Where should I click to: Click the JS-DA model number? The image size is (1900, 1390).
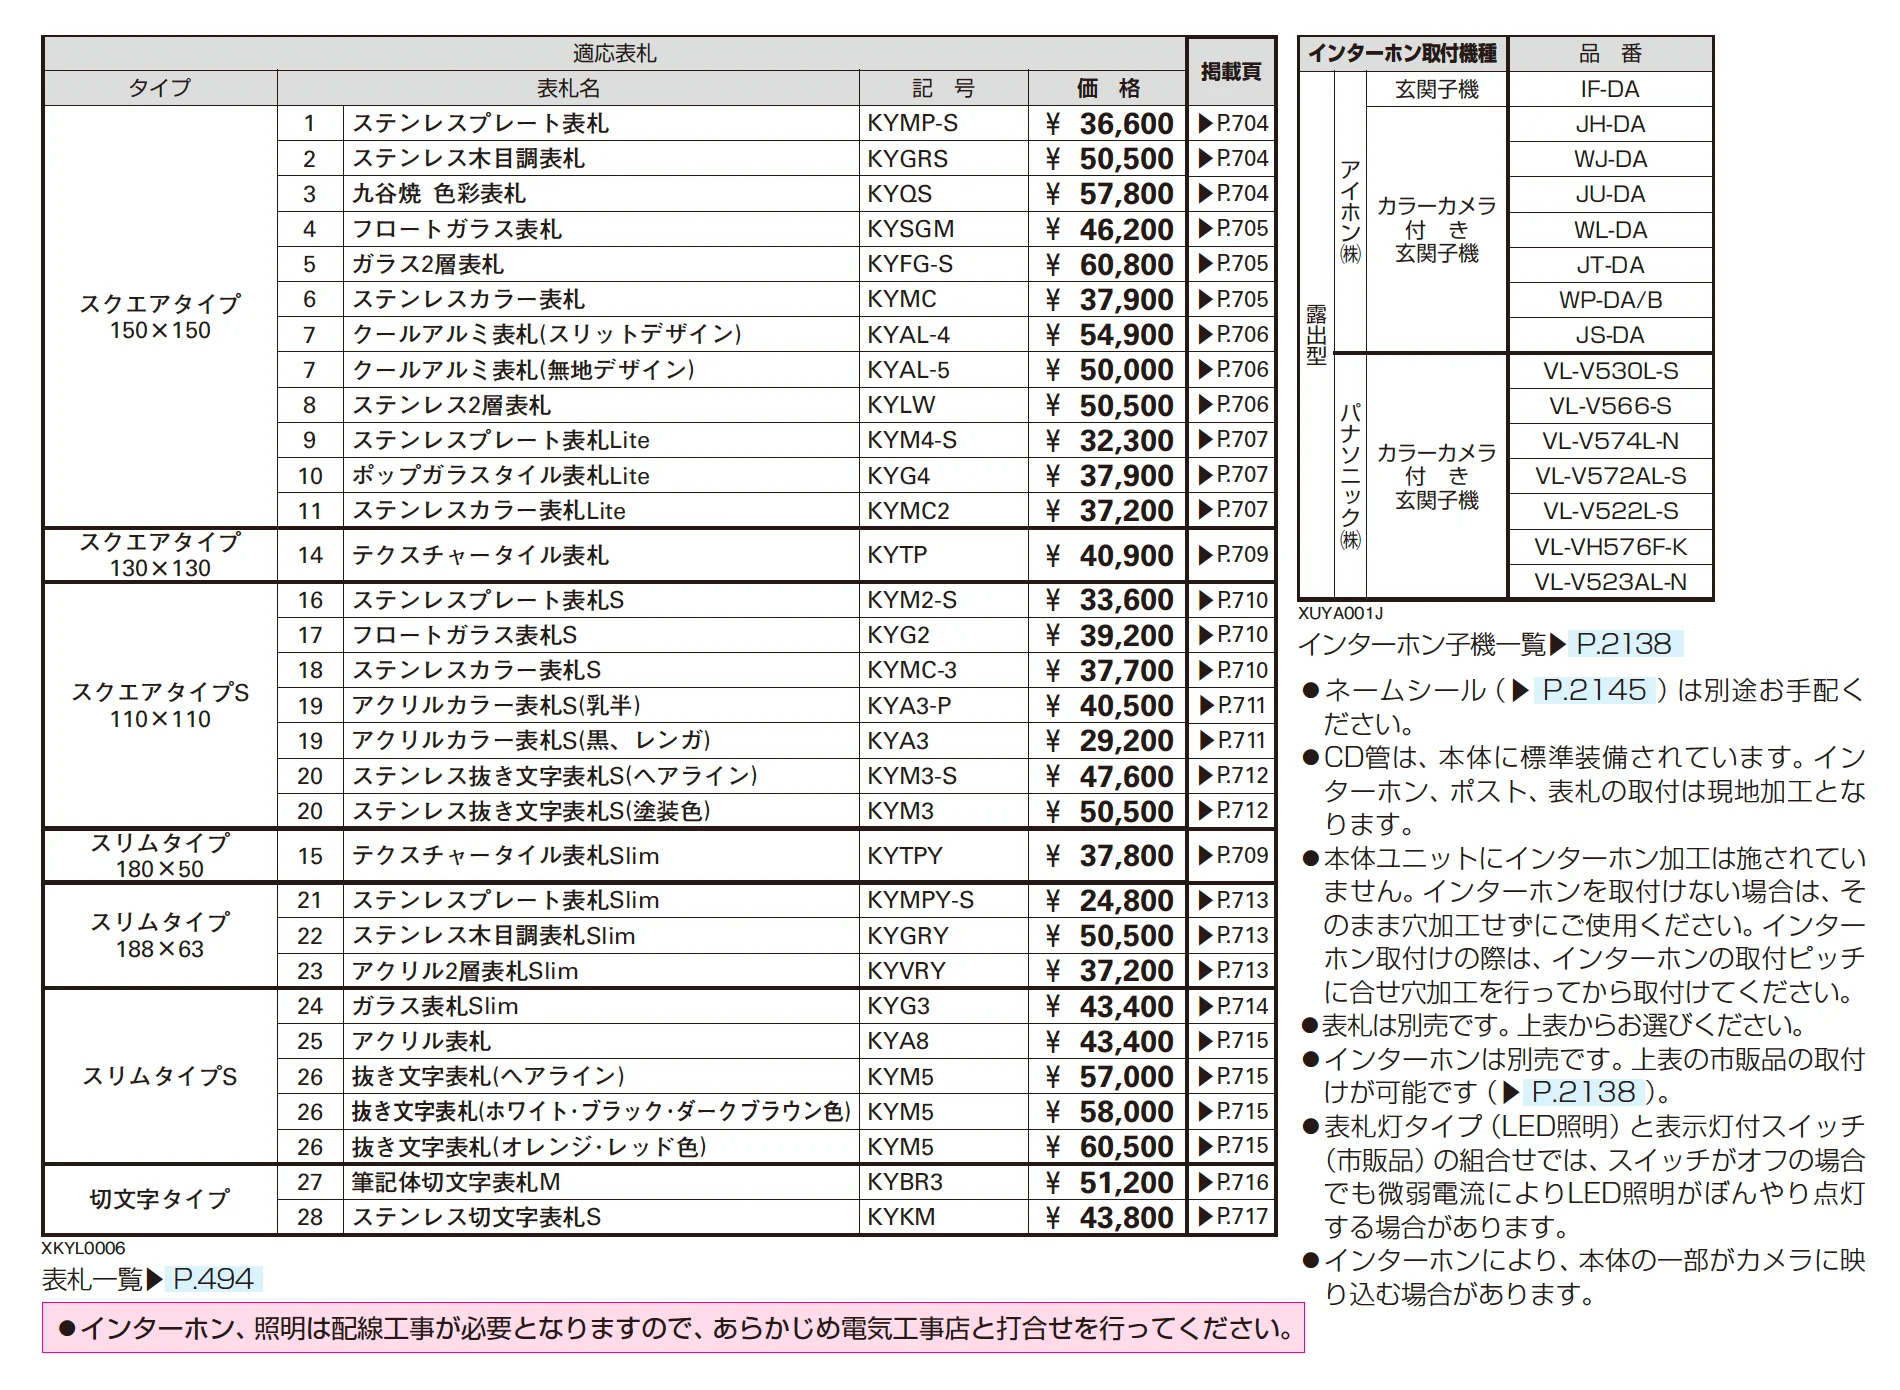1610,335
